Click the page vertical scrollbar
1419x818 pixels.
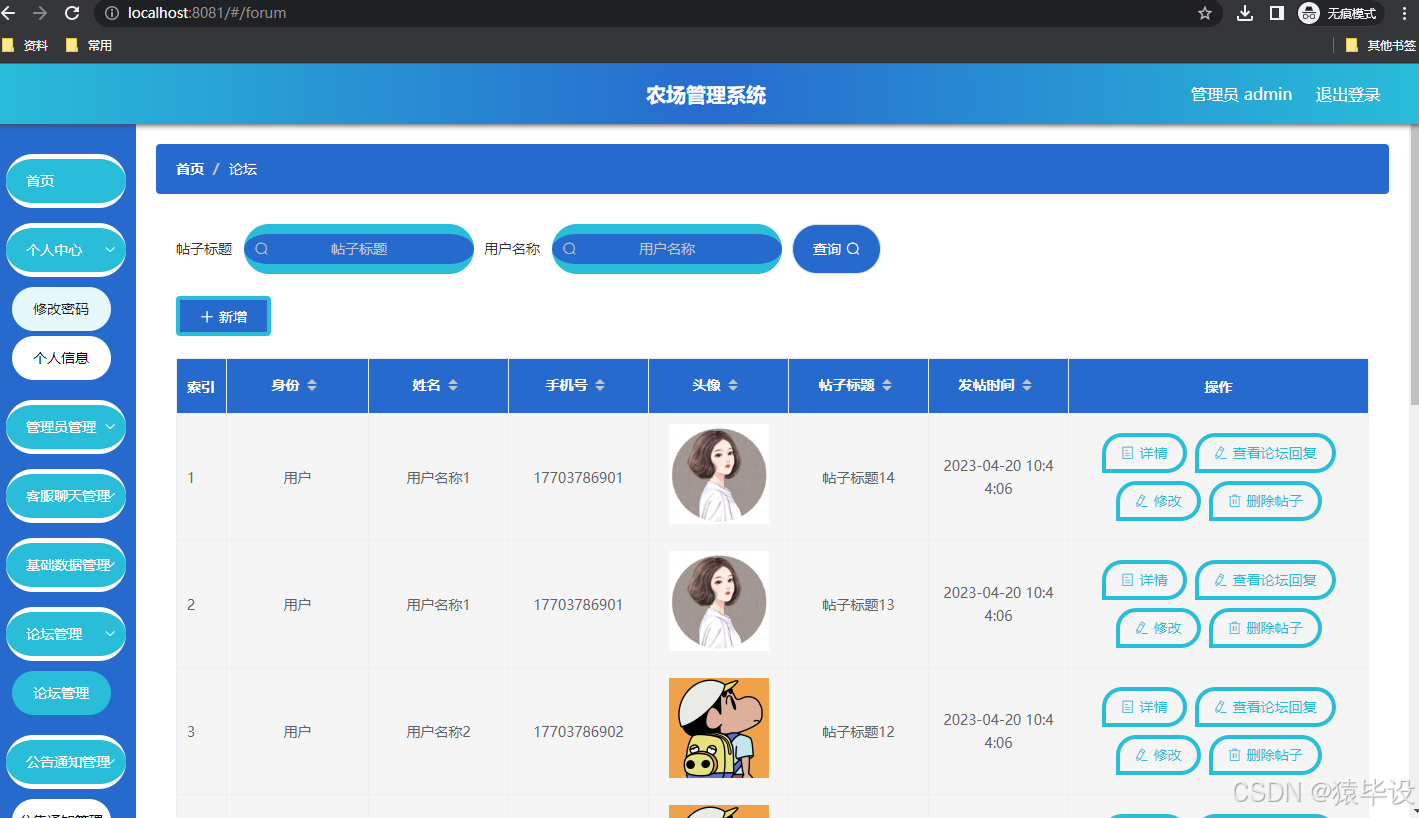tap(1414, 264)
